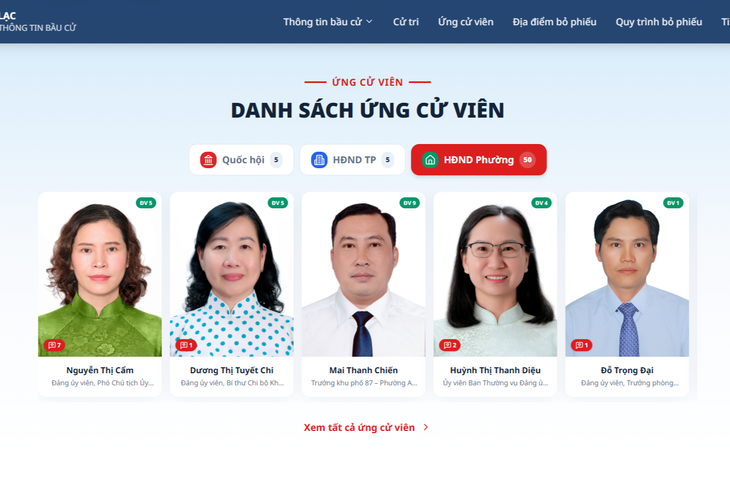Click the comment badge on Nguyễn Thị Cẩm photo
The width and height of the screenshot is (730, 487).
(x=54, y=345)
